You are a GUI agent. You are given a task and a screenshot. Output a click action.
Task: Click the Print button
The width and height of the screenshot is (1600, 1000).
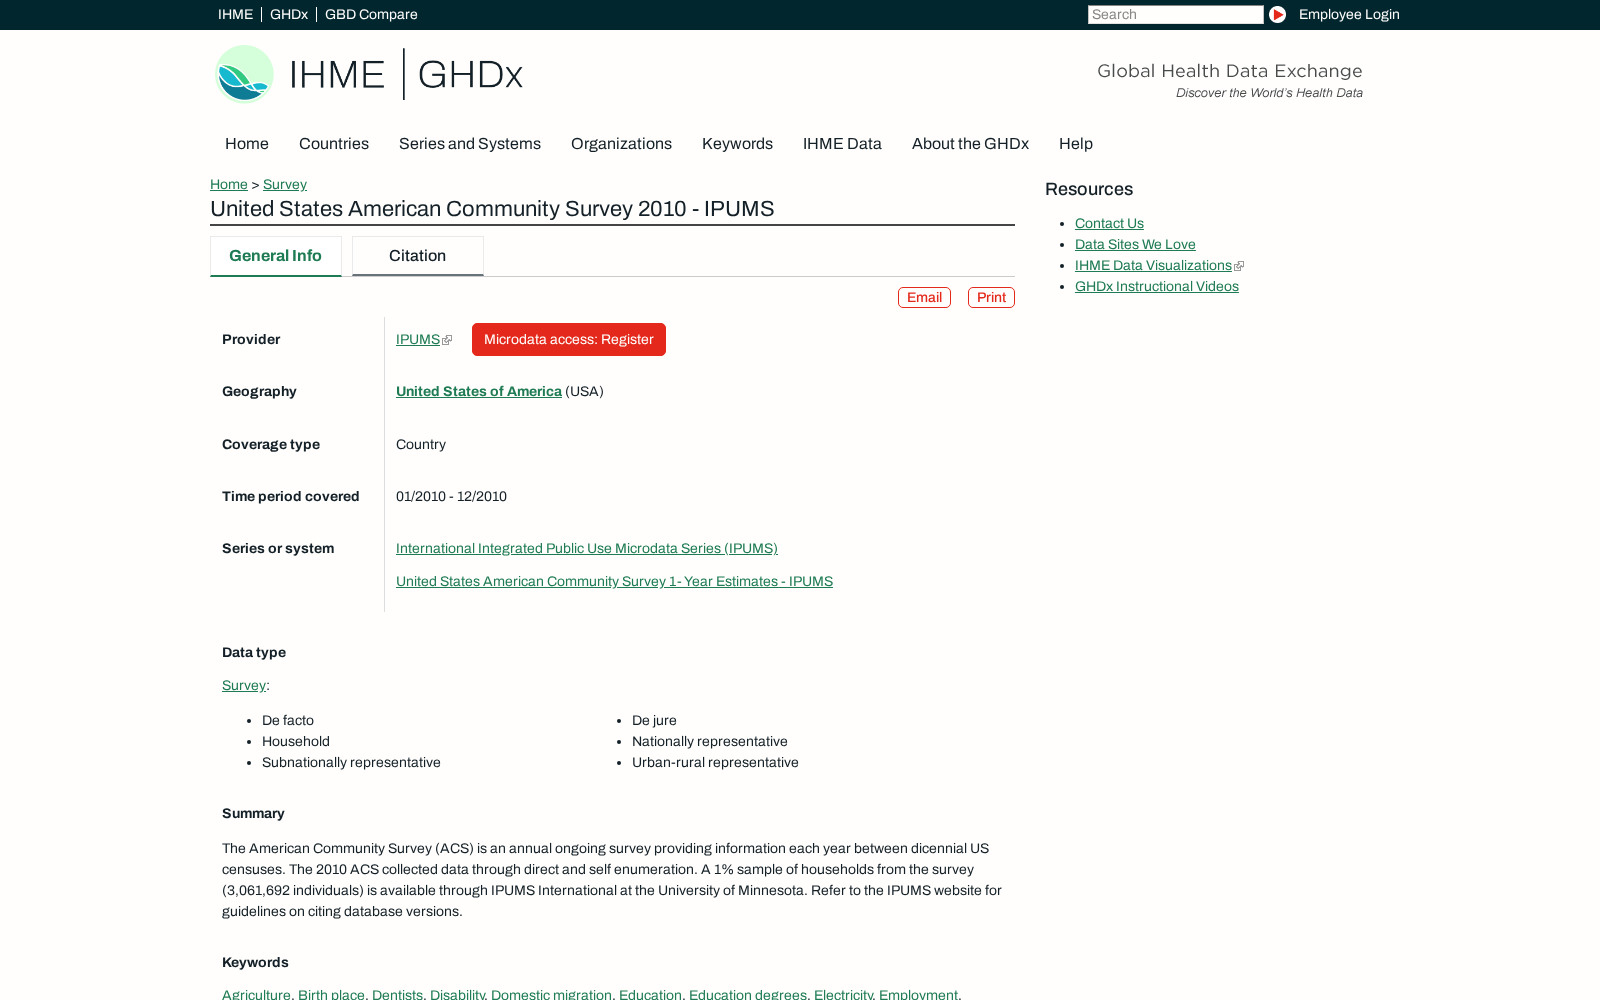tap(991, 298)
